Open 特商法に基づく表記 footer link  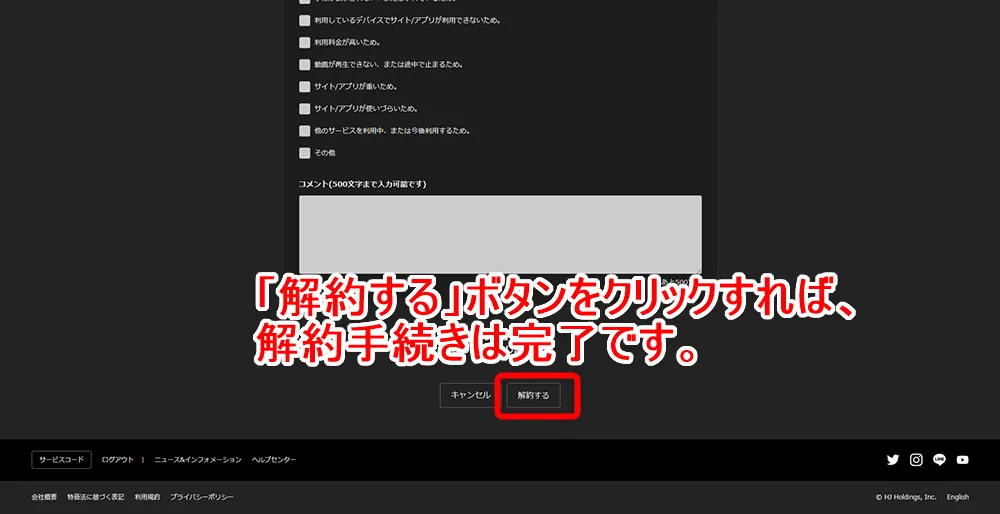click(x=96, y=497)
